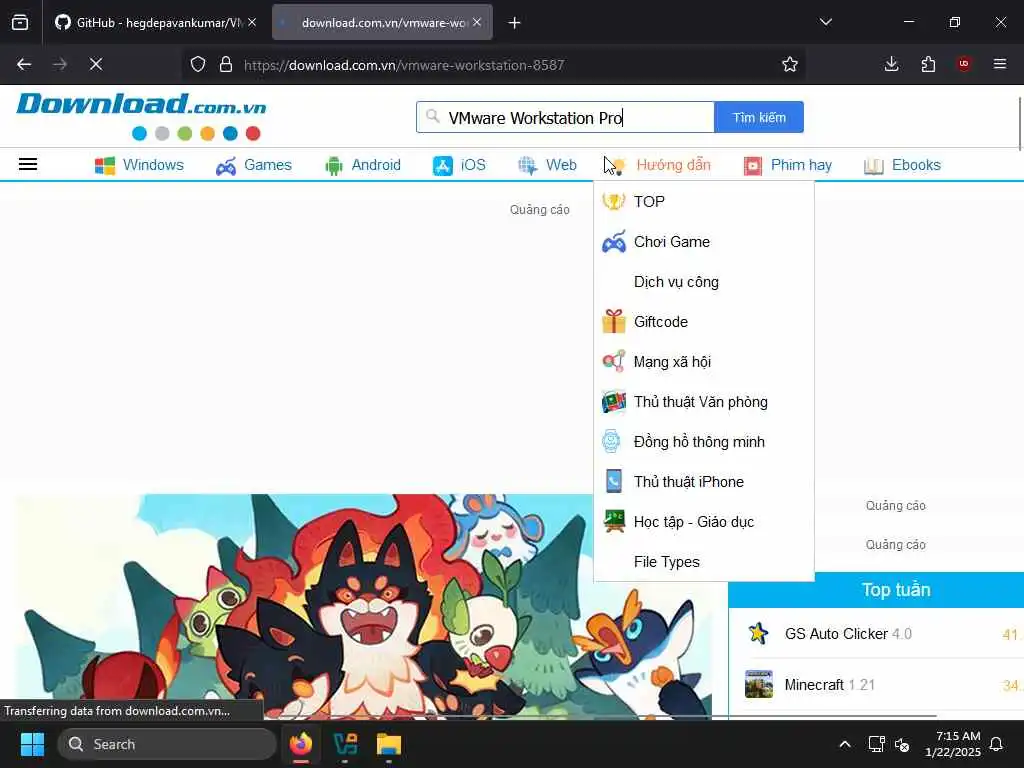The height and width of the screenshot is (768, 1024).
Task: Open the Firefox downloads panel
Action: [891, 64]
